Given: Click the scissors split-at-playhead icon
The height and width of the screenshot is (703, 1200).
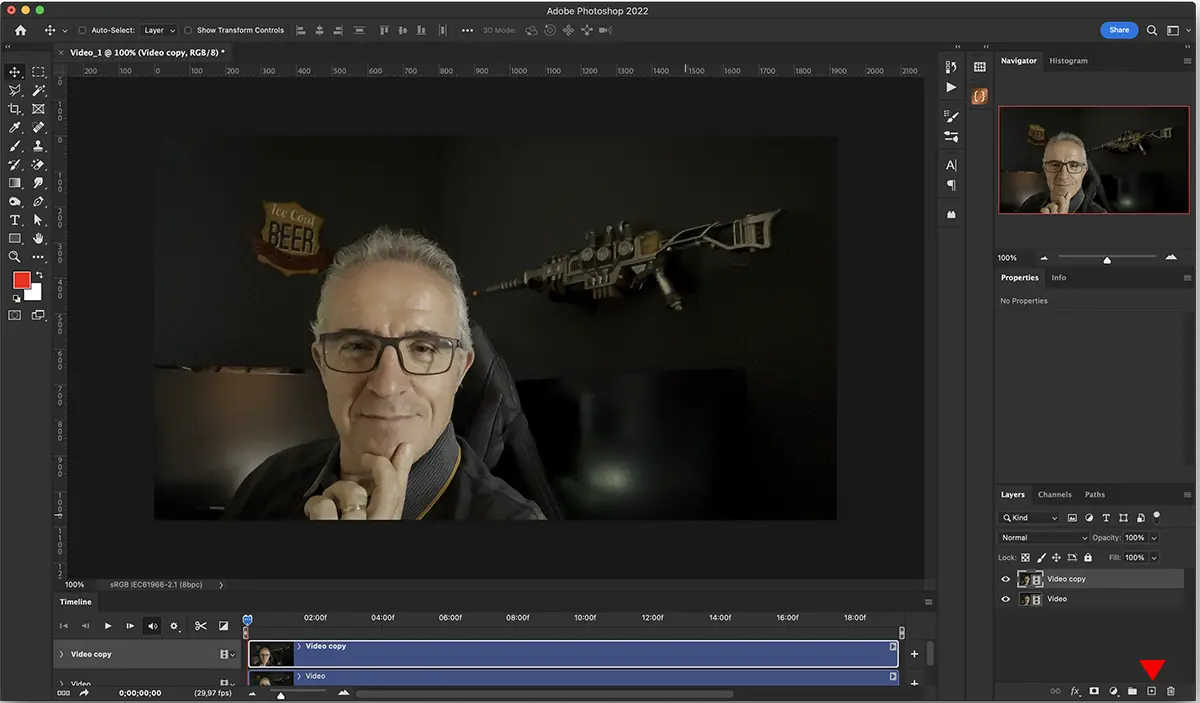Looking at the screenshot, I should click(200, 626).
